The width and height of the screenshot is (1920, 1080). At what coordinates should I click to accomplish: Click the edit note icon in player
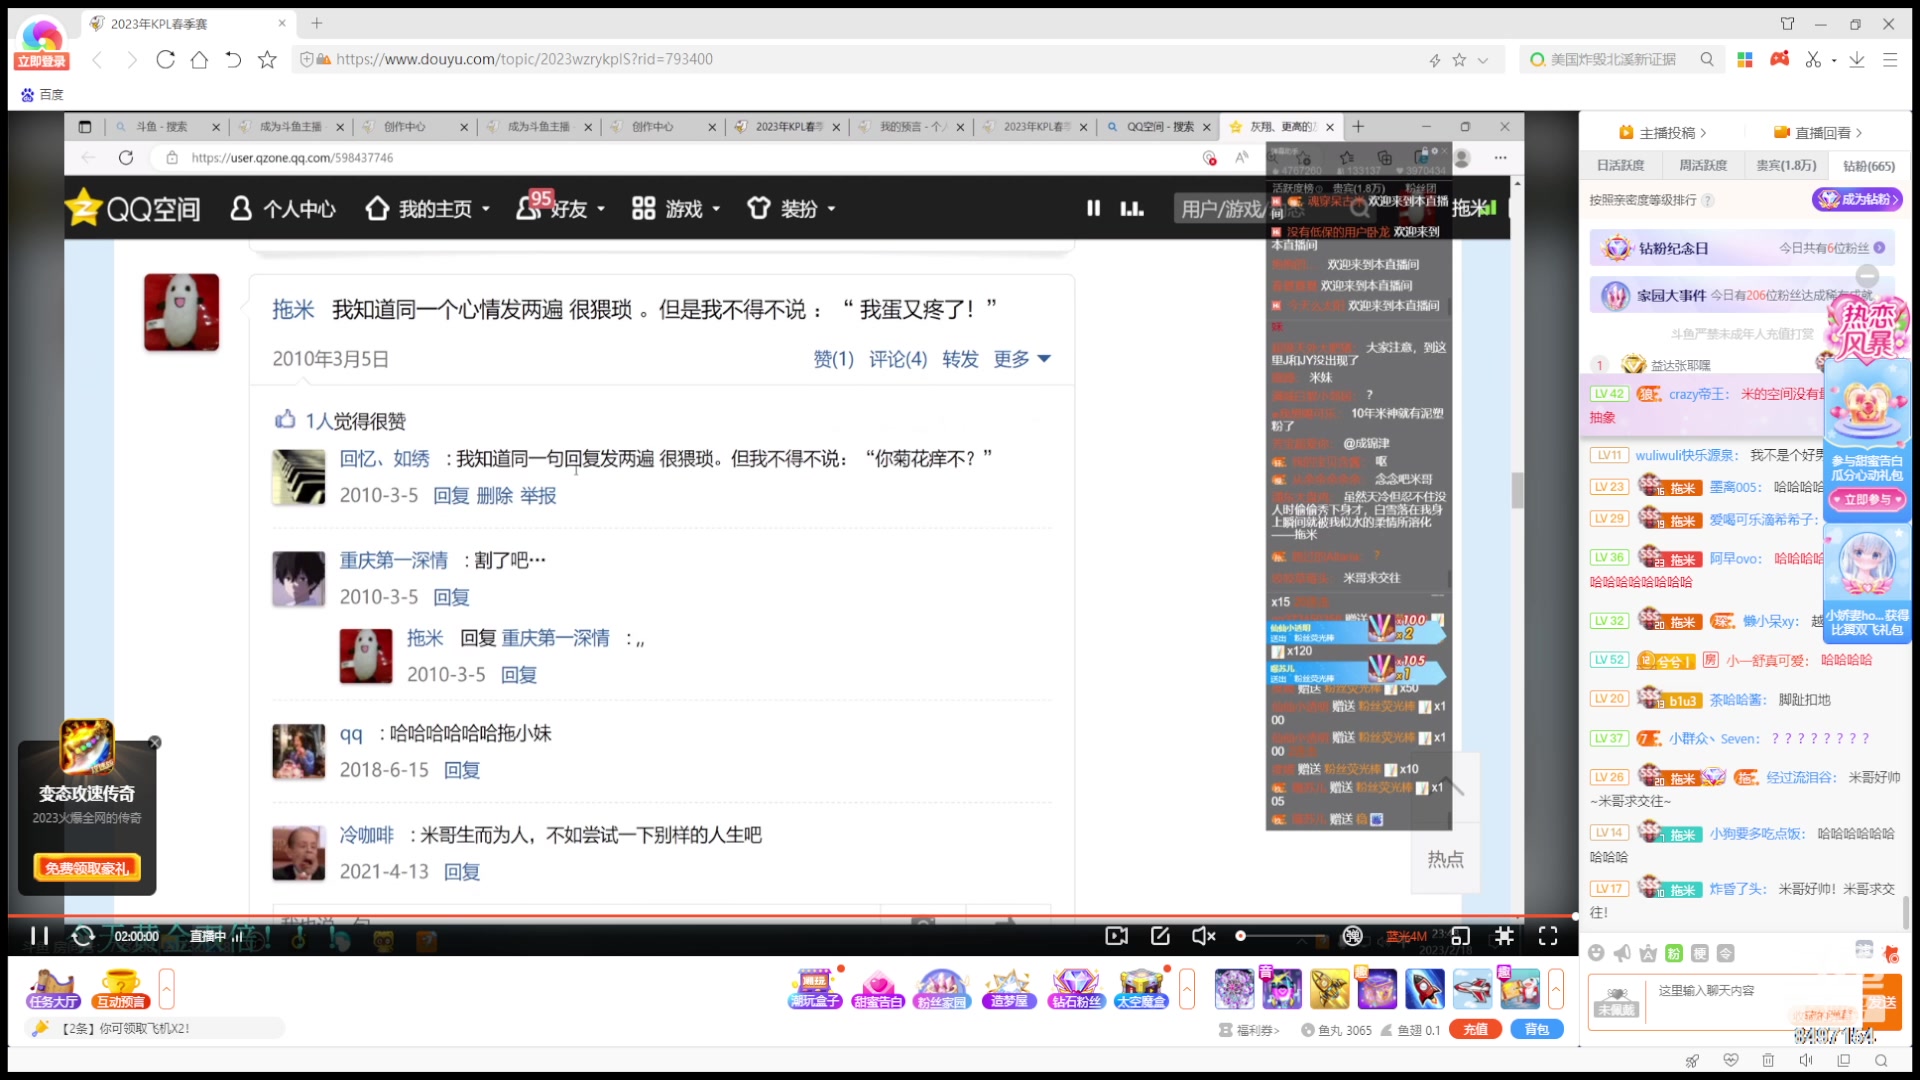click(1160, 936)
